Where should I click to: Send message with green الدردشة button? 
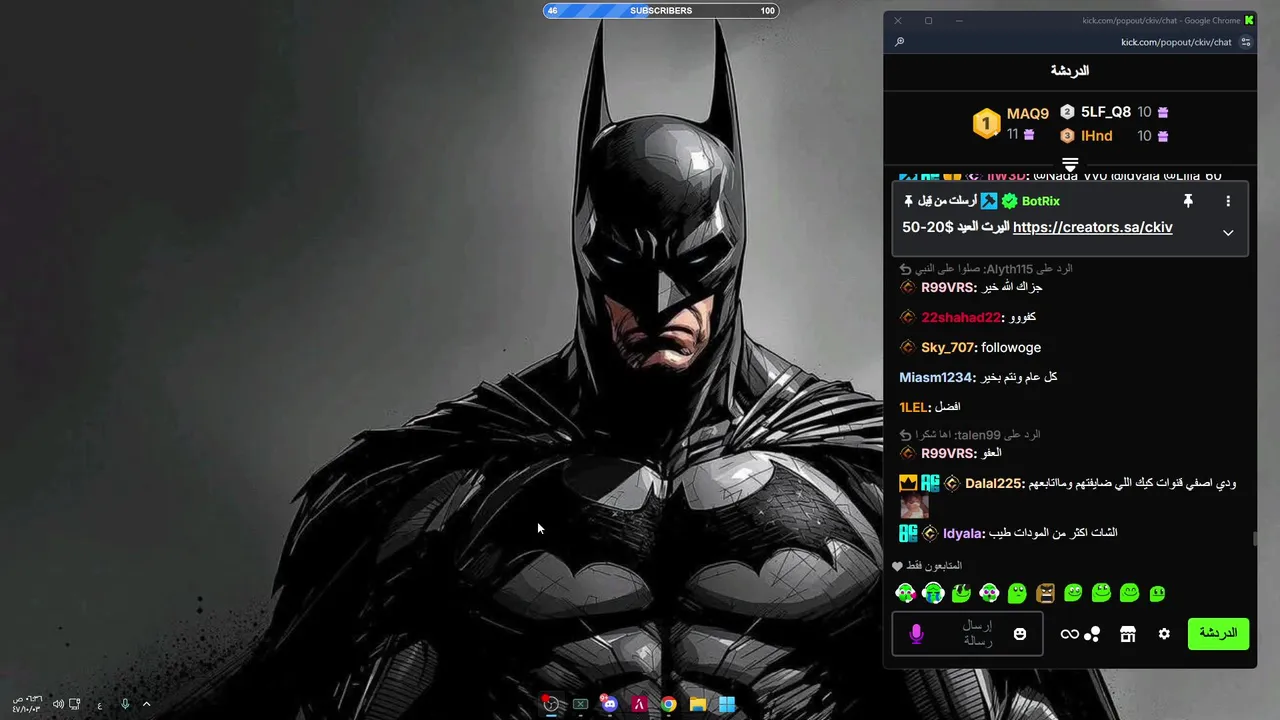1218,634
